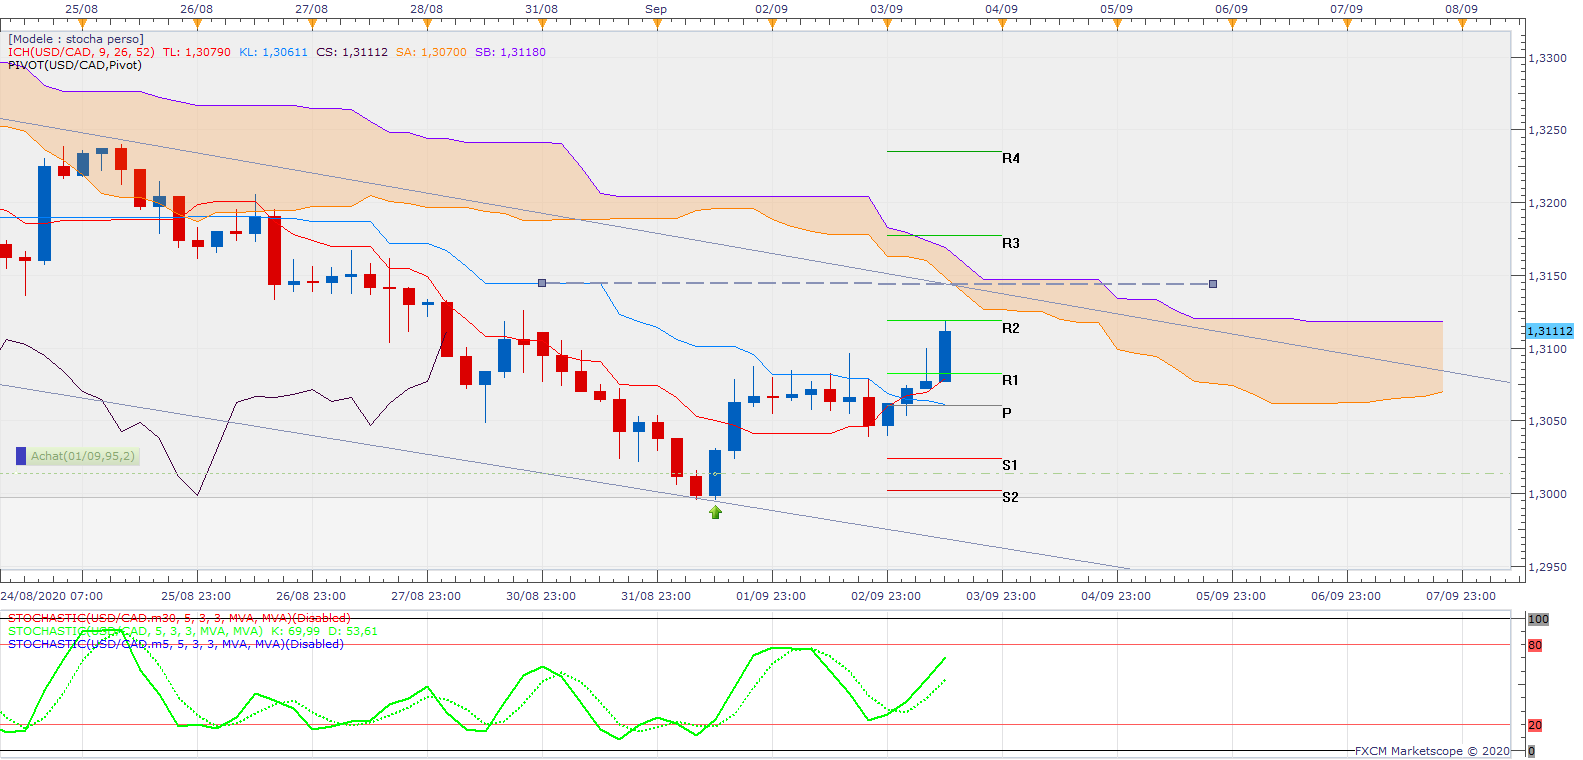Screen dimensions: 1583x760
Task: Click the disabled STOCHASTIC m30 indicator label
Action: pos(179,618)
